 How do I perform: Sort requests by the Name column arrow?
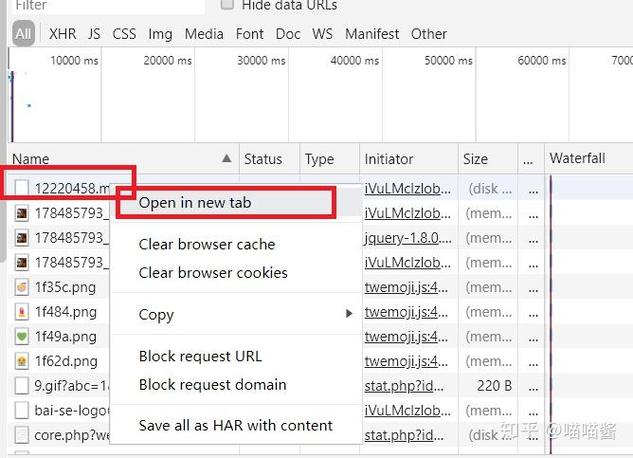coord(226,159)
